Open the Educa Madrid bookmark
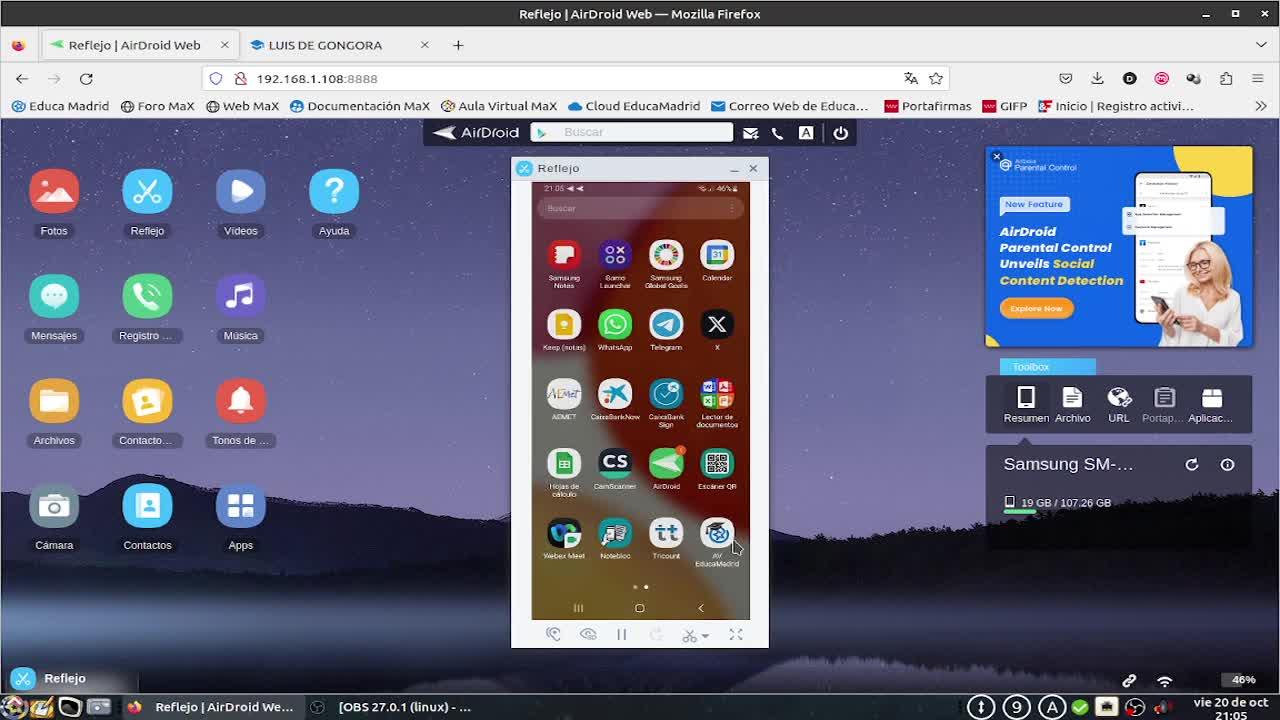 60,106
